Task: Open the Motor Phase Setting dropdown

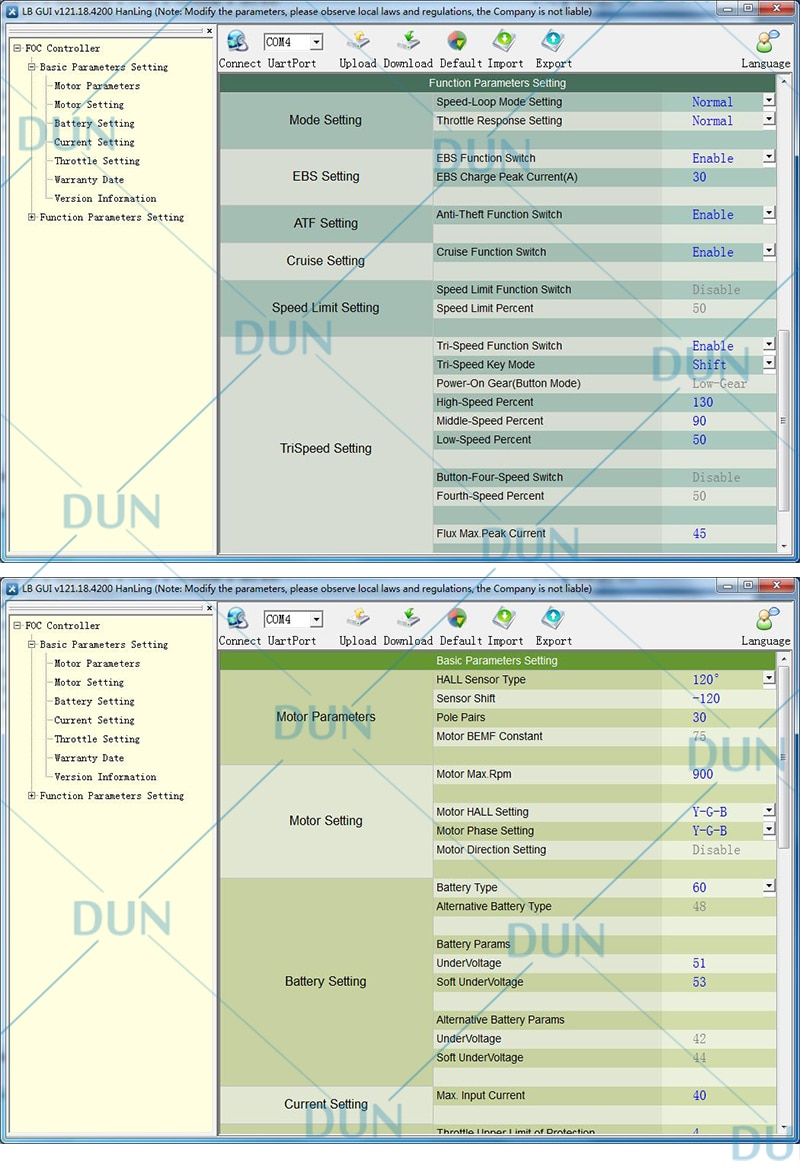Action: pyautogui.click(x=769, y=830)
